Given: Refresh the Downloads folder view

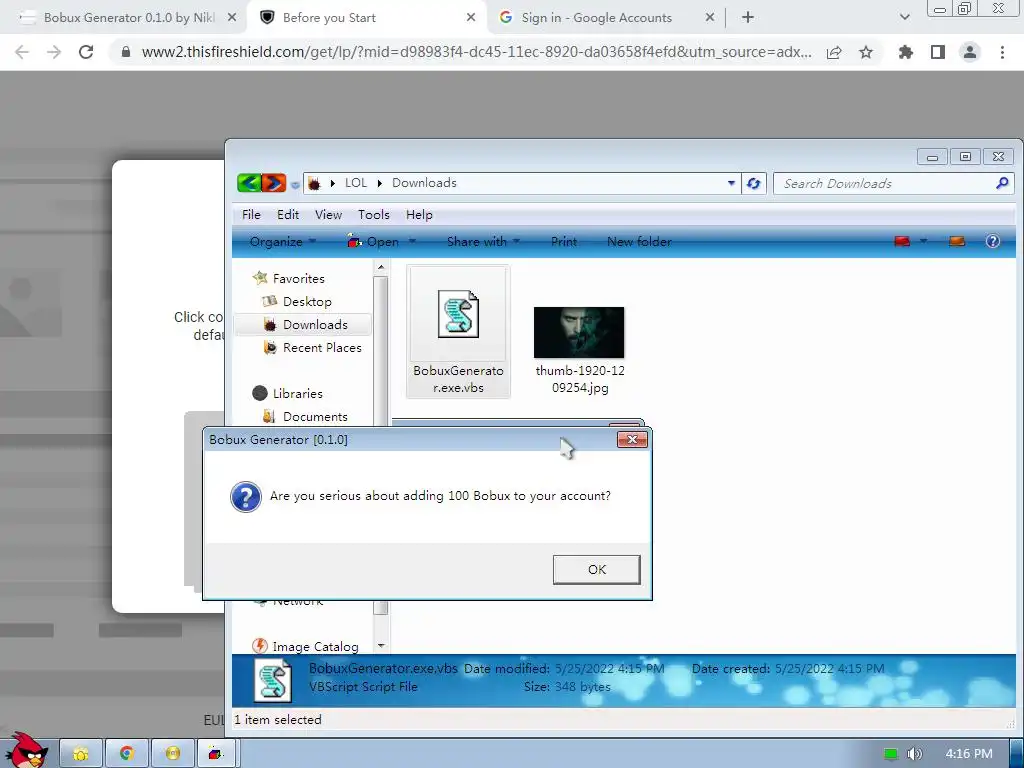Looking at the screenshot, I should (754, 184).
